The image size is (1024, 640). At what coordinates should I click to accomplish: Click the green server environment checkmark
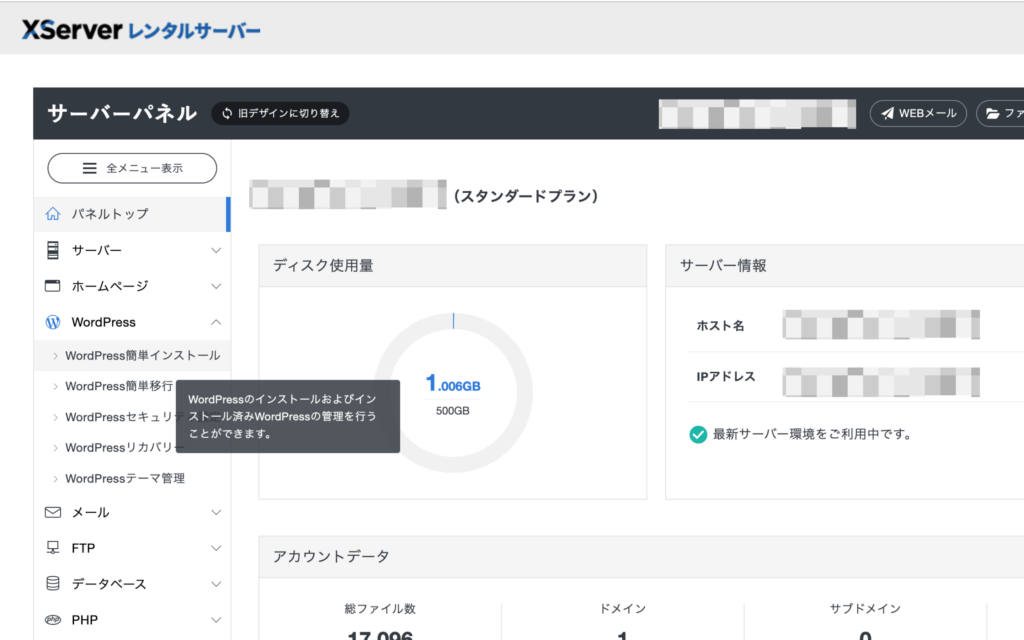pyautogui.click(x=698, y=434)
